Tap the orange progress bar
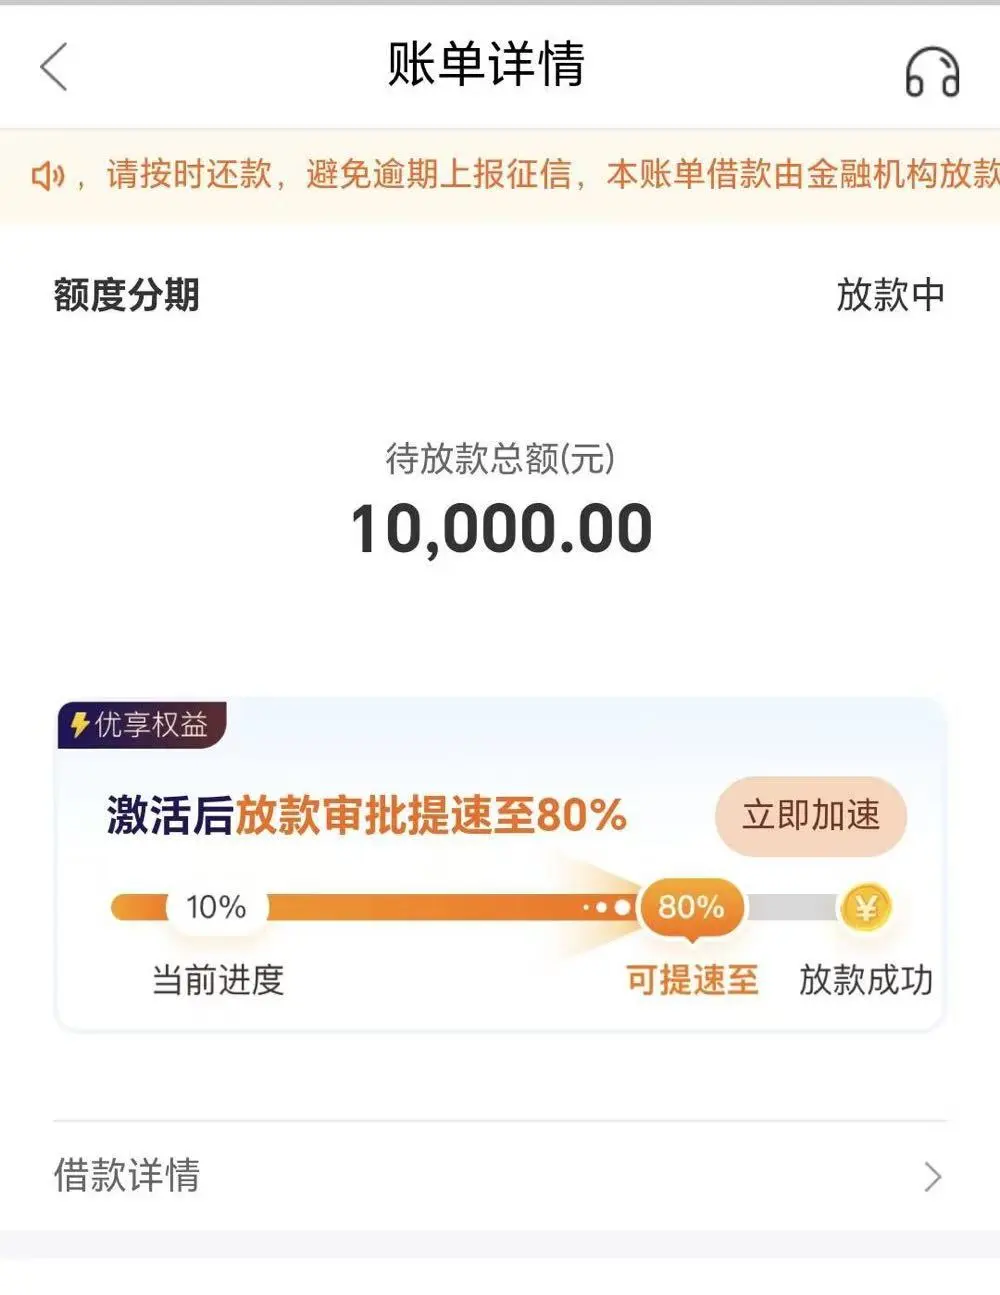The width and height of the screenshot is (1000, 1295). tap(420, 908)
